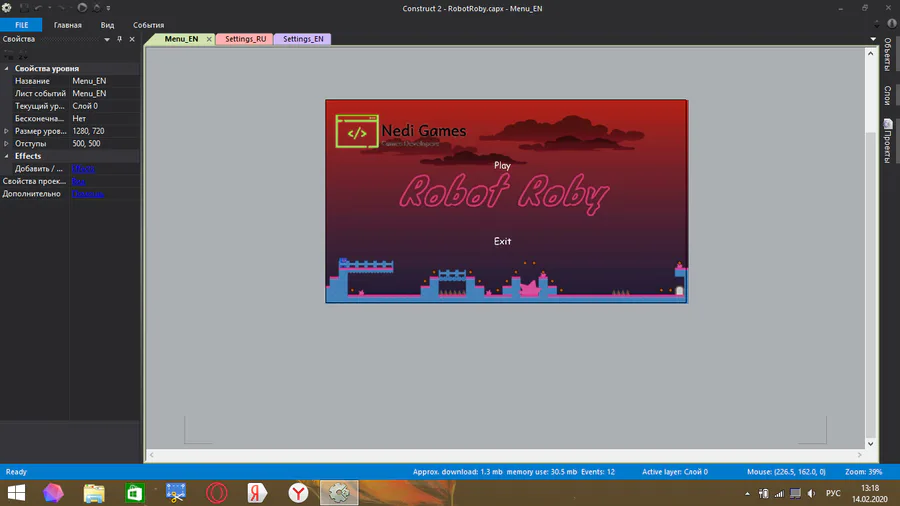Click the Active layer: Слой 0 status

click(674, 472)
